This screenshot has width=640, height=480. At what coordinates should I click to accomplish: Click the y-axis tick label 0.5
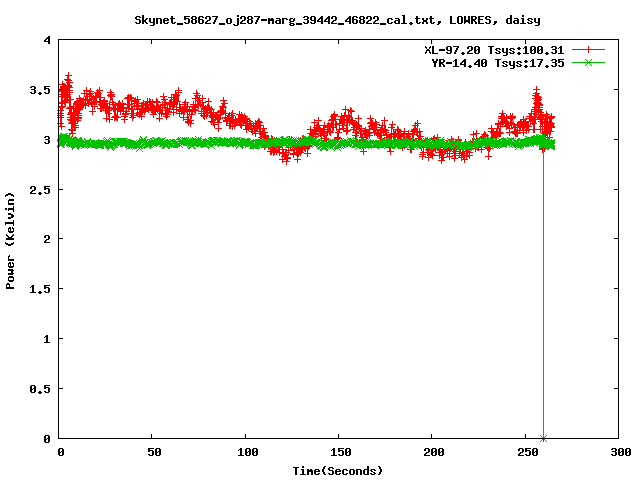40,389
